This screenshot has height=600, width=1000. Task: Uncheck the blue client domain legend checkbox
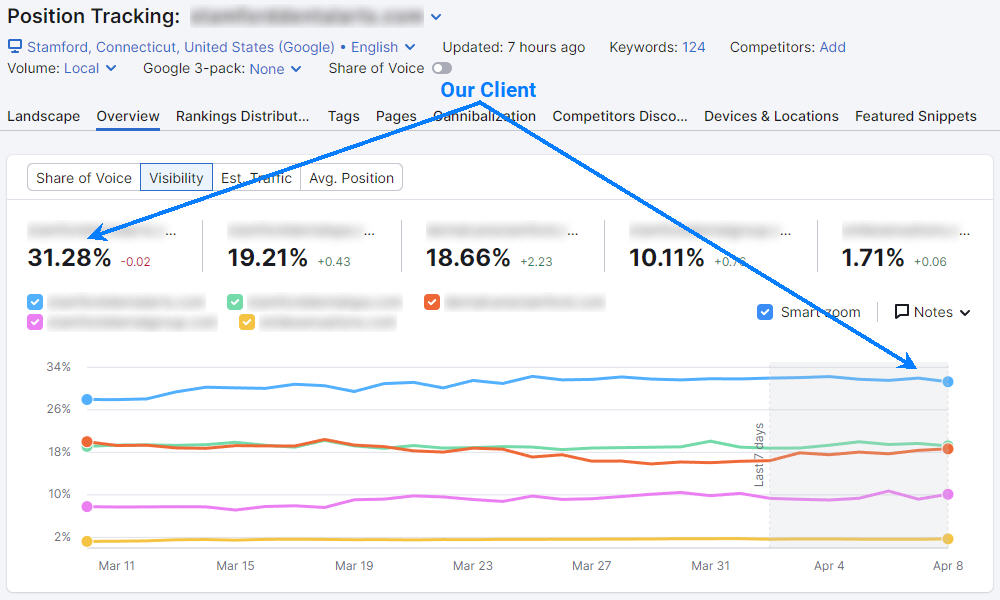coord(34,301)
